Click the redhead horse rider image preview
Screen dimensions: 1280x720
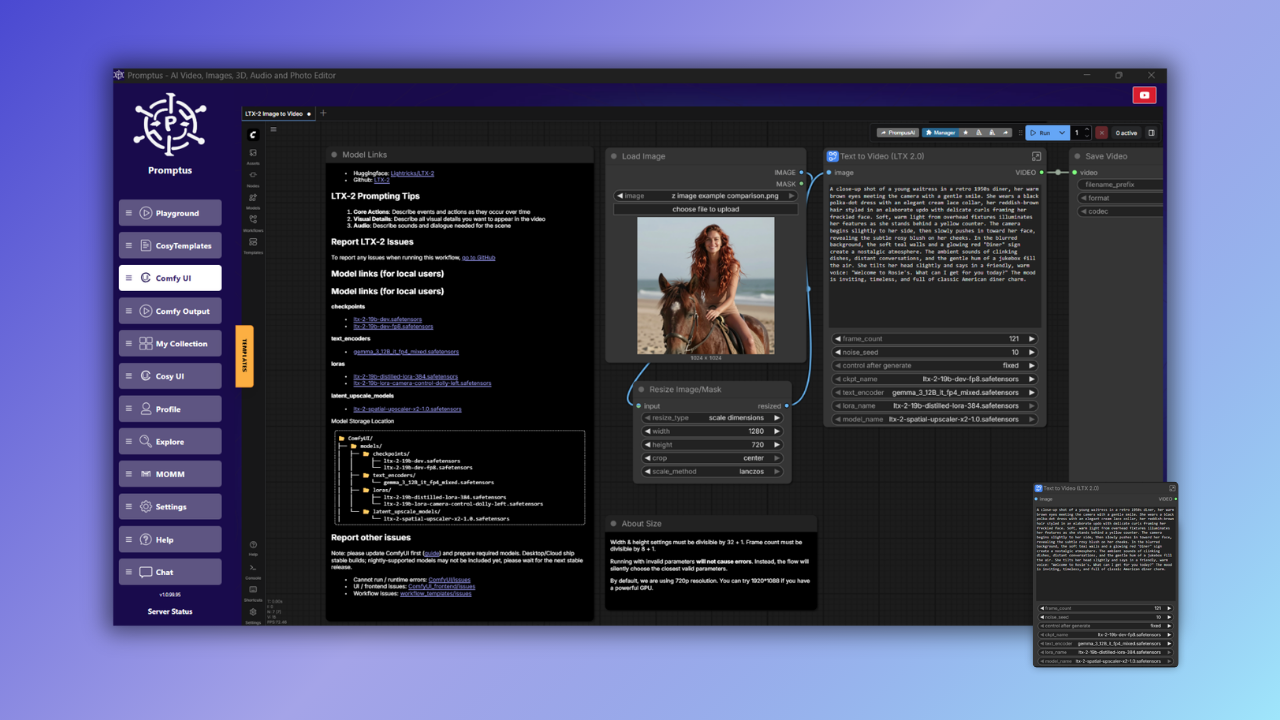pos(706,285)
